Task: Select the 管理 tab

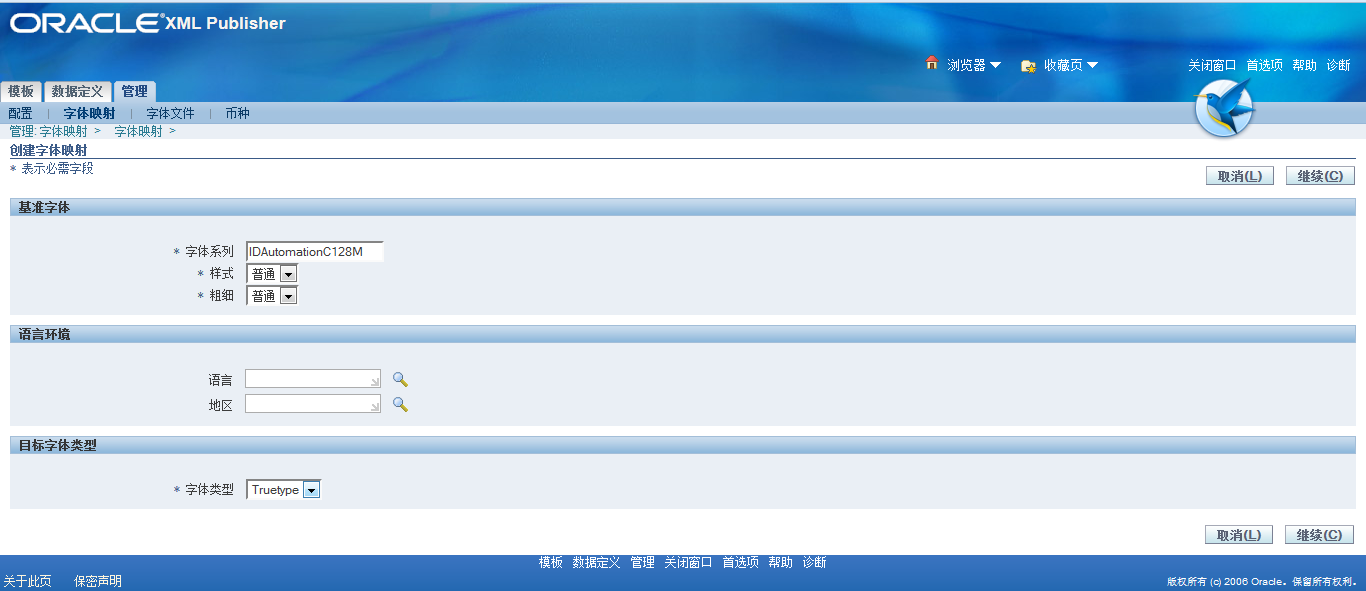Action: (x=135, y=91)
